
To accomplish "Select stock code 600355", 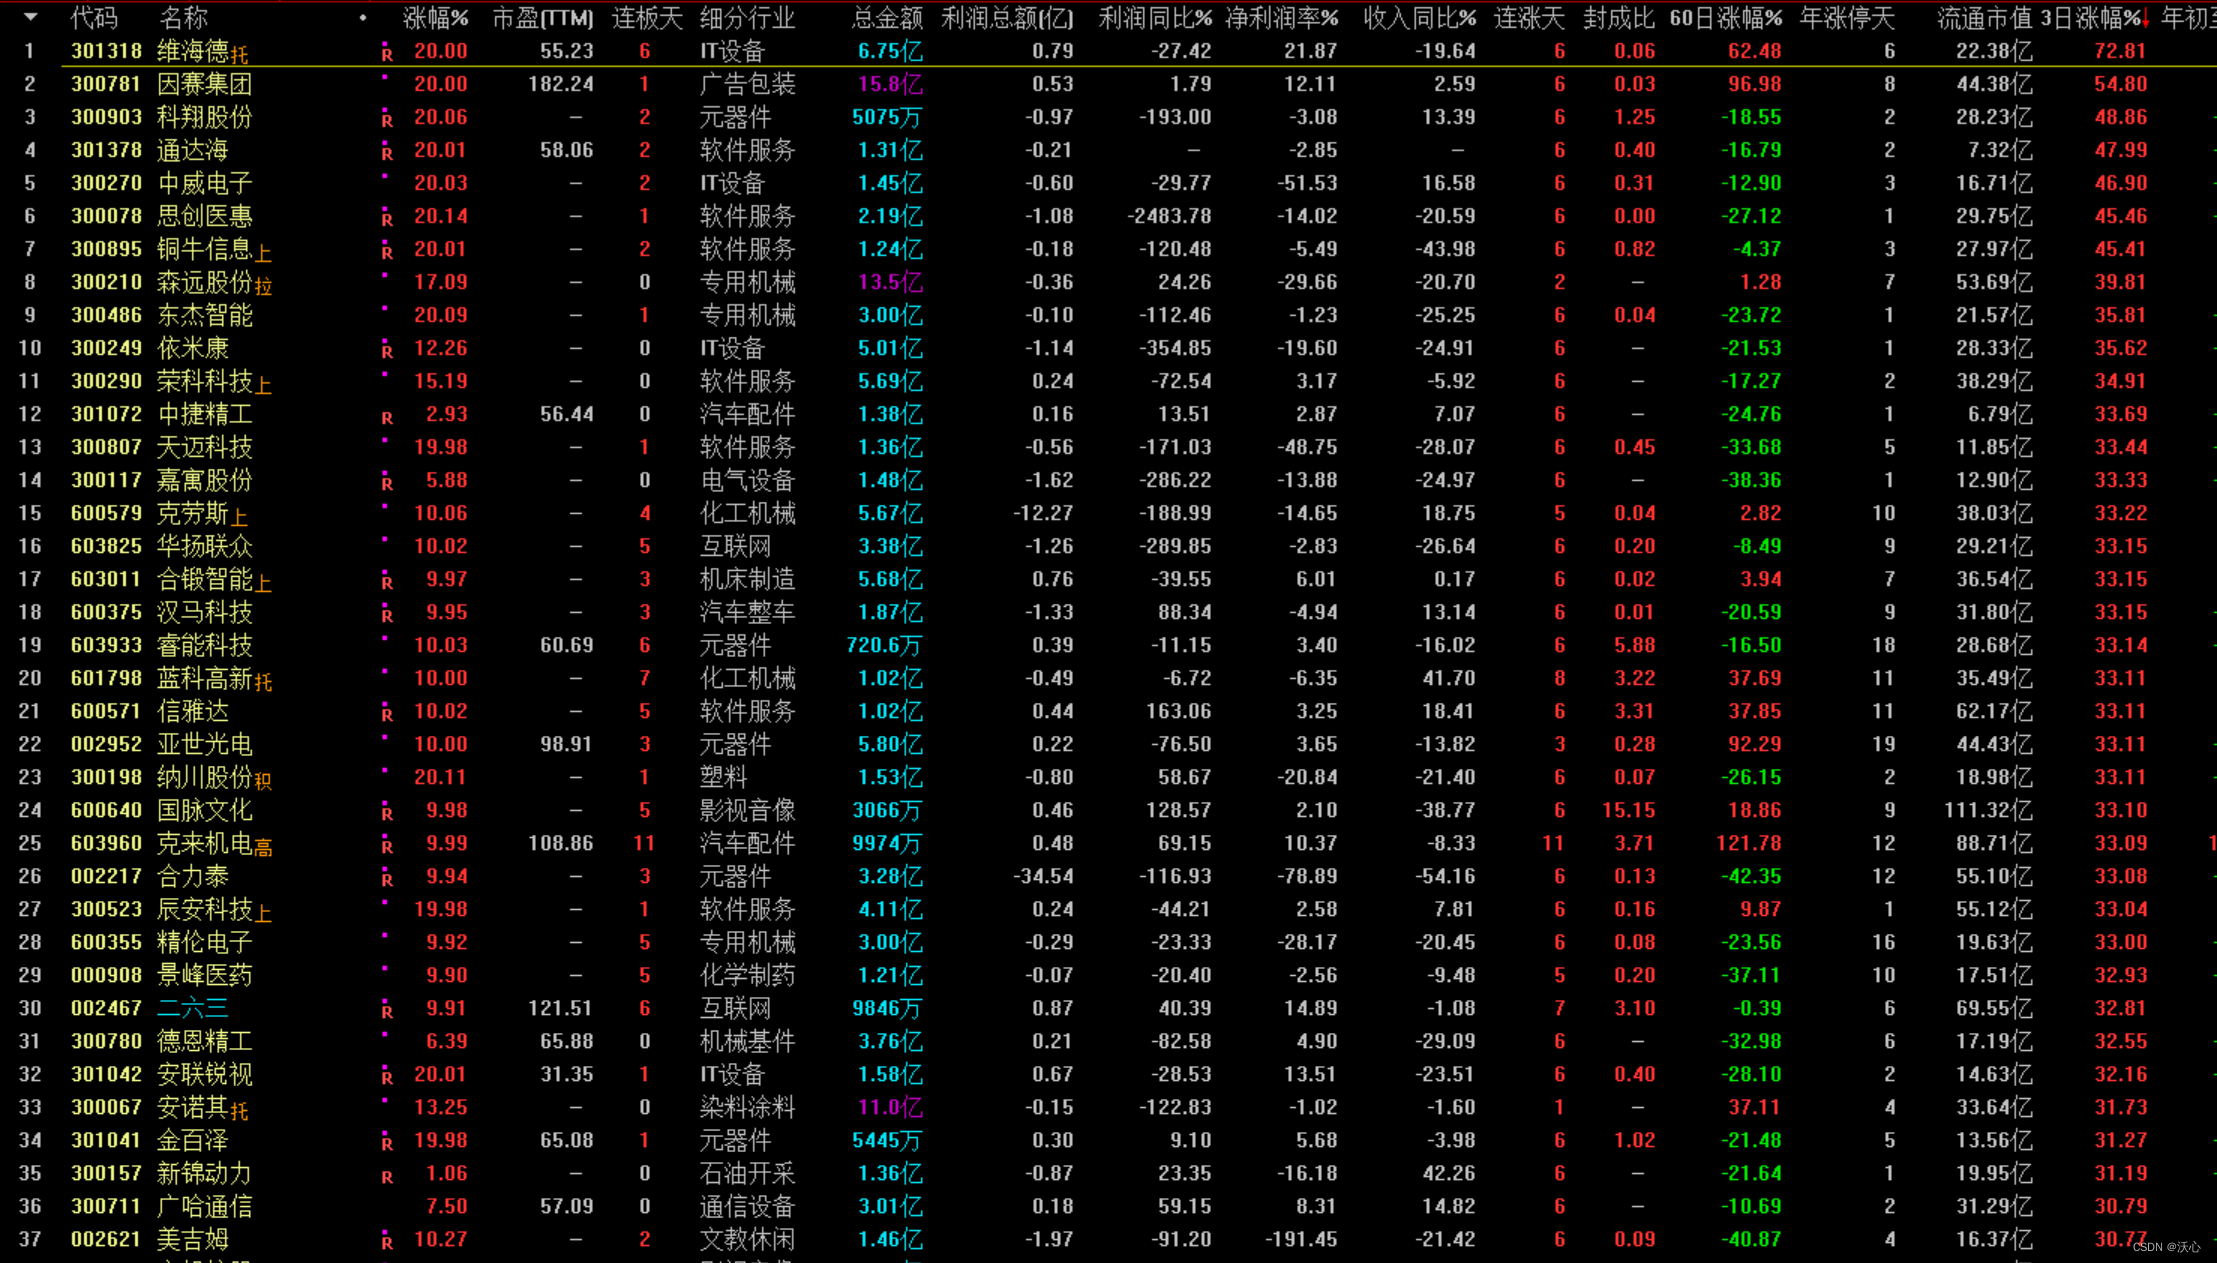I will click(106, 942).
